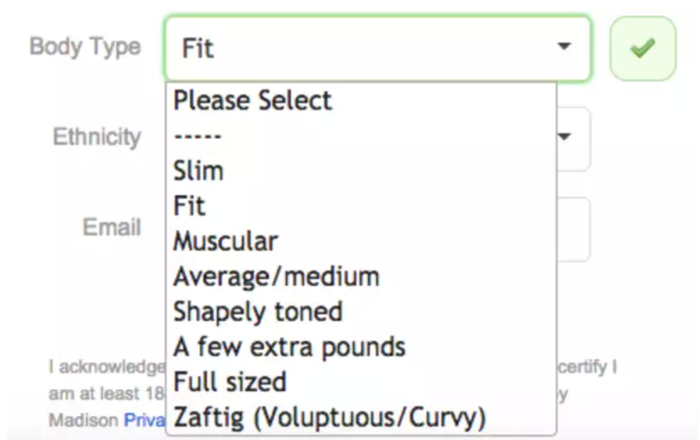Choose "A few extra pounds"
This screenshot has width=700, height=440.
coord(289,347)
